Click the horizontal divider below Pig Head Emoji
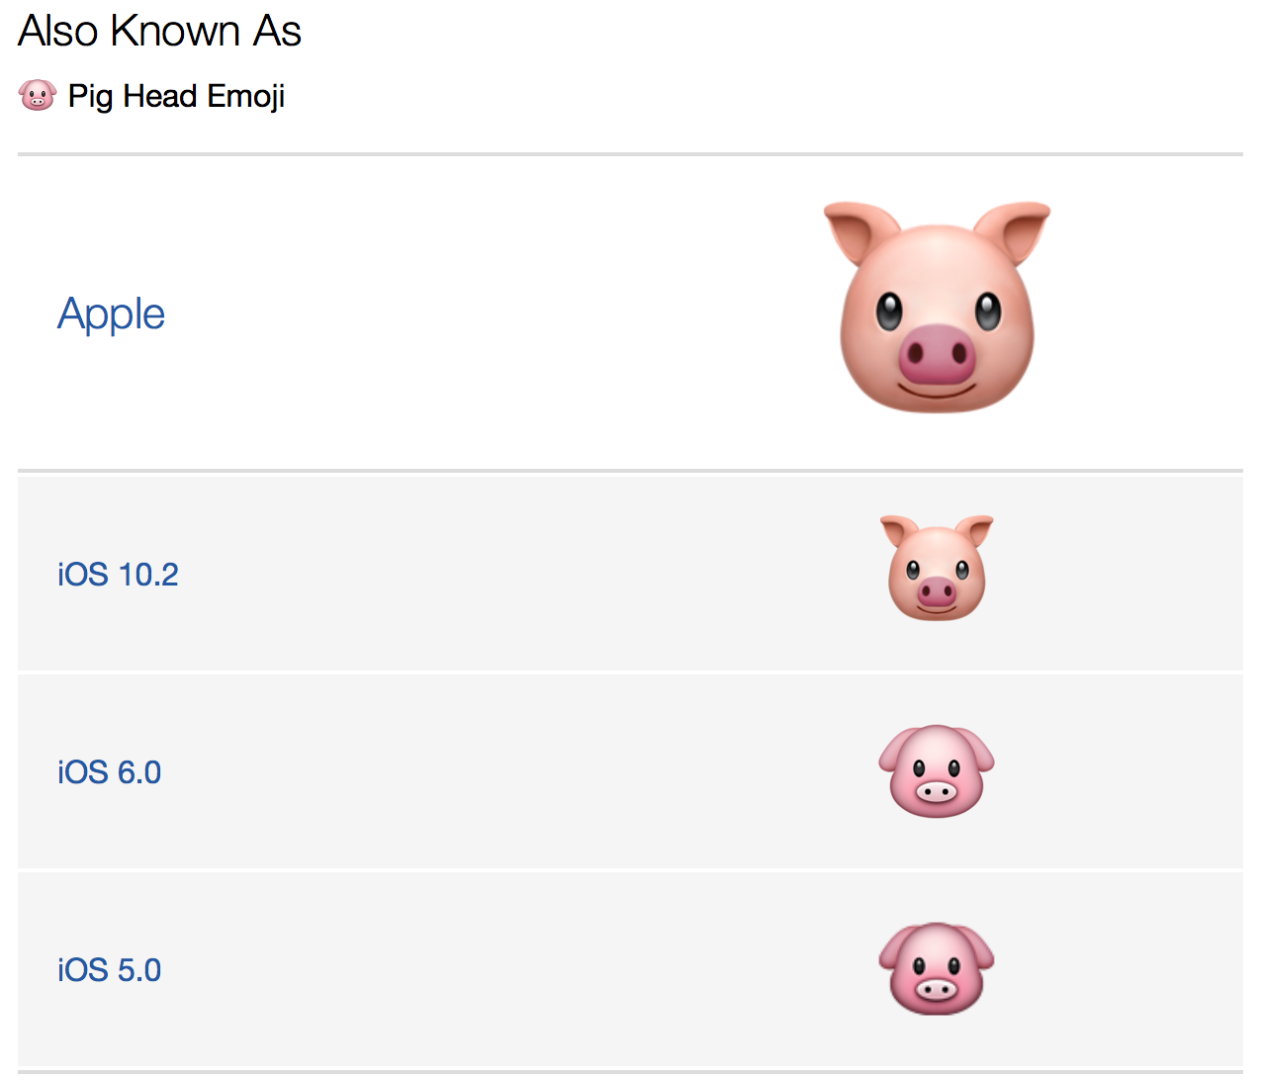The height and width of the screenshot is (1080, 1262). point(630,154)
